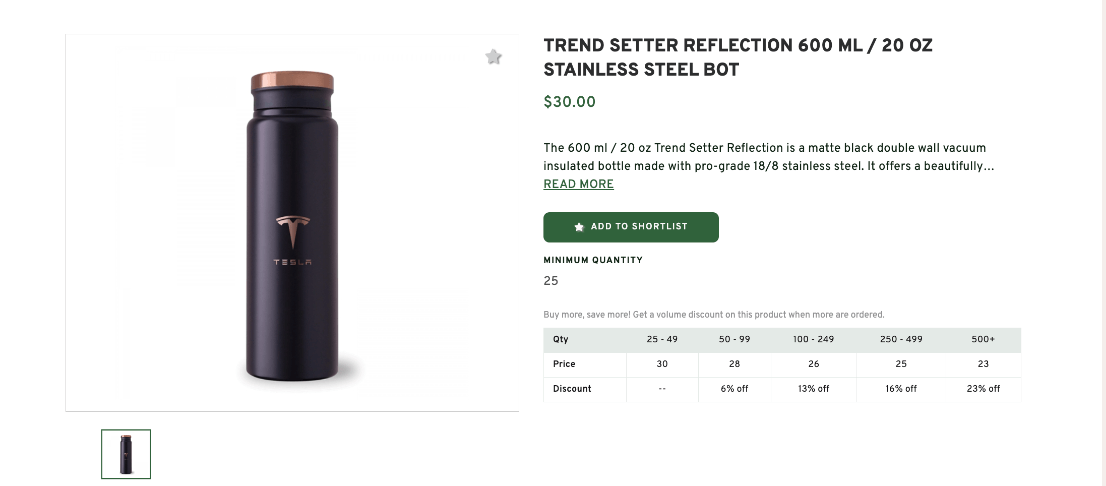Click the copper cap of the bottle
Image resolution: width=1106 pixels, height=486 pixels.
click(292, 82)
